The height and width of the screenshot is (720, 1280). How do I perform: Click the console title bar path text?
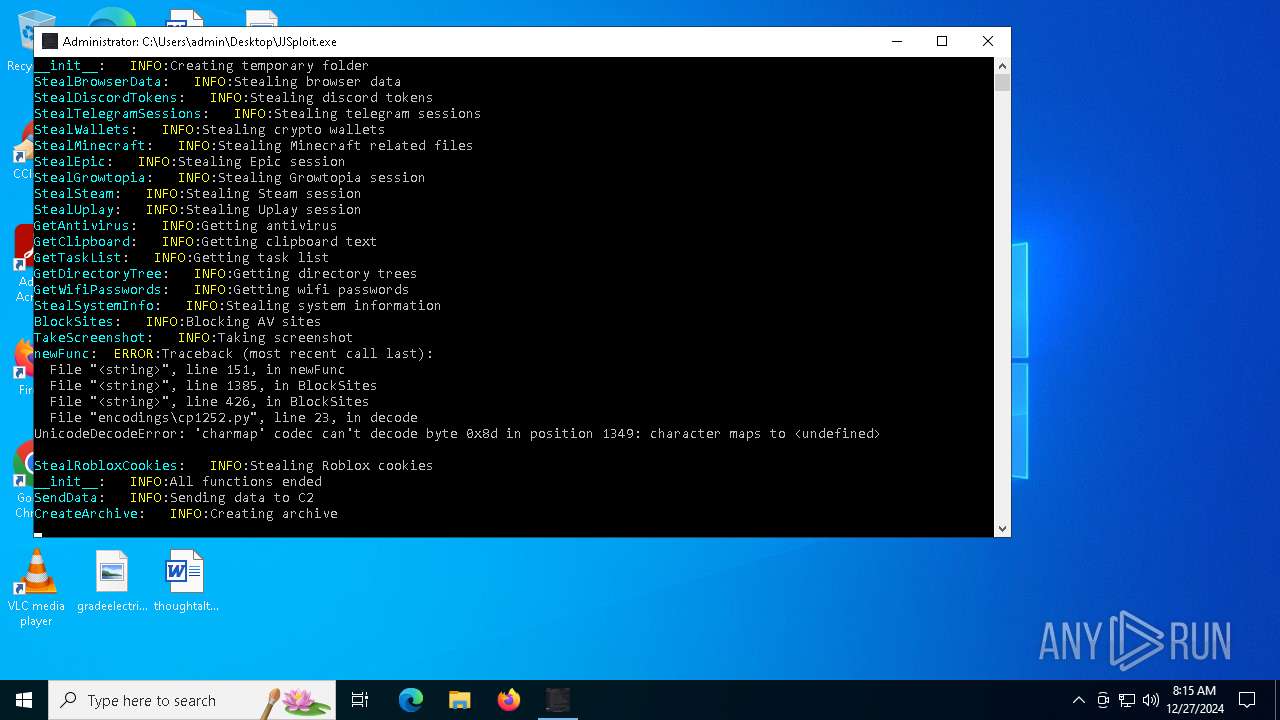coord(200,42)
